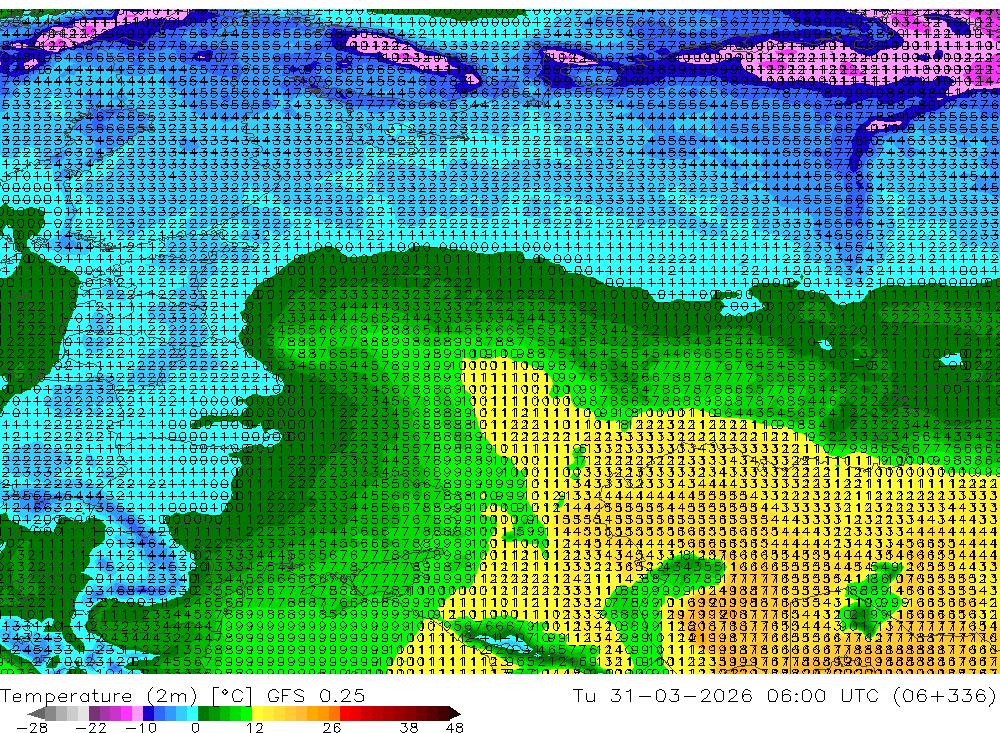1000x733 pixels.
Task: Click the '-10' legend value
Action: (141, 727)
